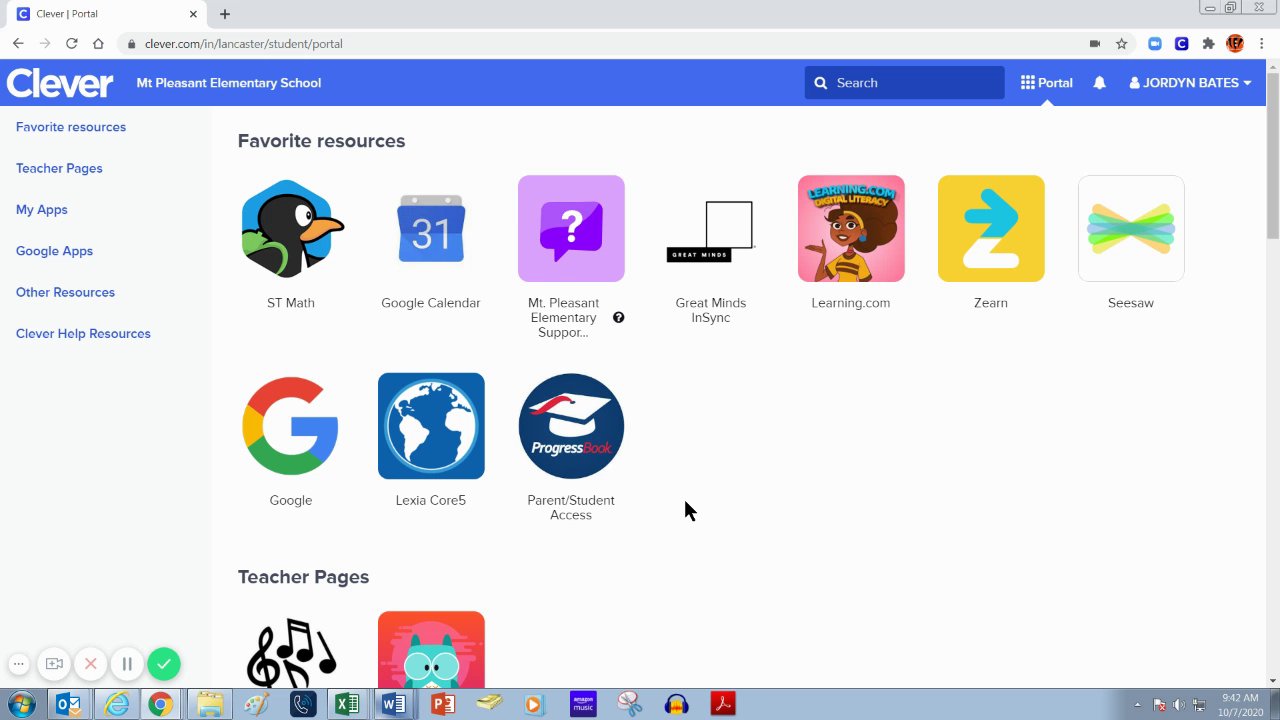Click the browser home button
Screen dimensions: 1280x720
click(98, 44)
